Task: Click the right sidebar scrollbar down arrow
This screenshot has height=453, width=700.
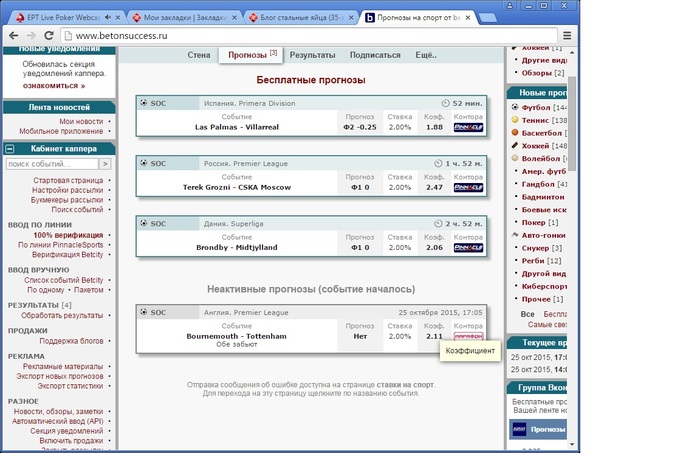Action: pos(572,444)
